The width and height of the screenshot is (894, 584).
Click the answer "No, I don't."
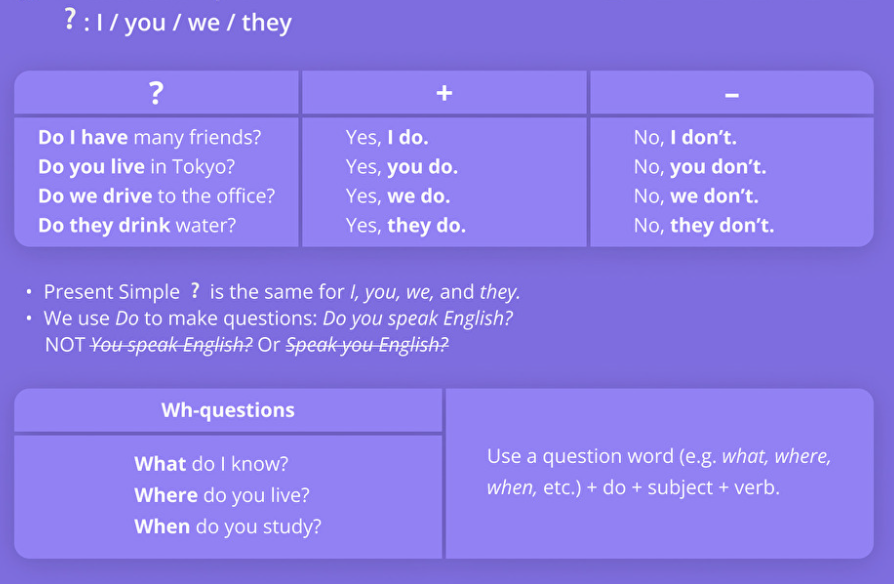click(x=685, y=138)
